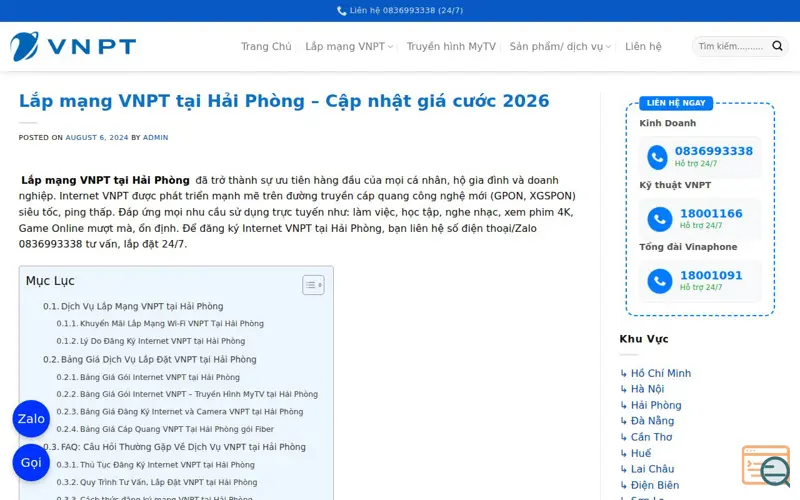Click the search magnifier icon
800x500 pixels.
click(x=777, y=46)
